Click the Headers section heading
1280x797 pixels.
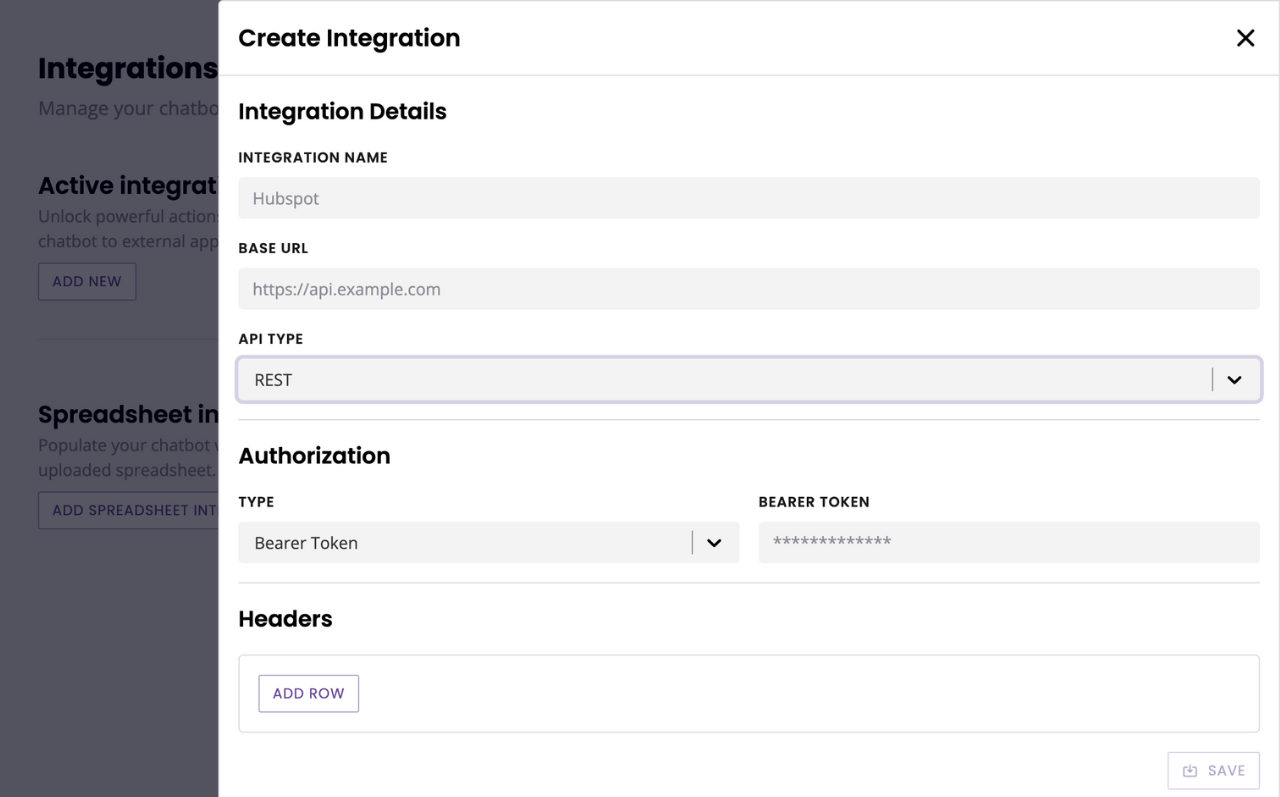(285, 619)
